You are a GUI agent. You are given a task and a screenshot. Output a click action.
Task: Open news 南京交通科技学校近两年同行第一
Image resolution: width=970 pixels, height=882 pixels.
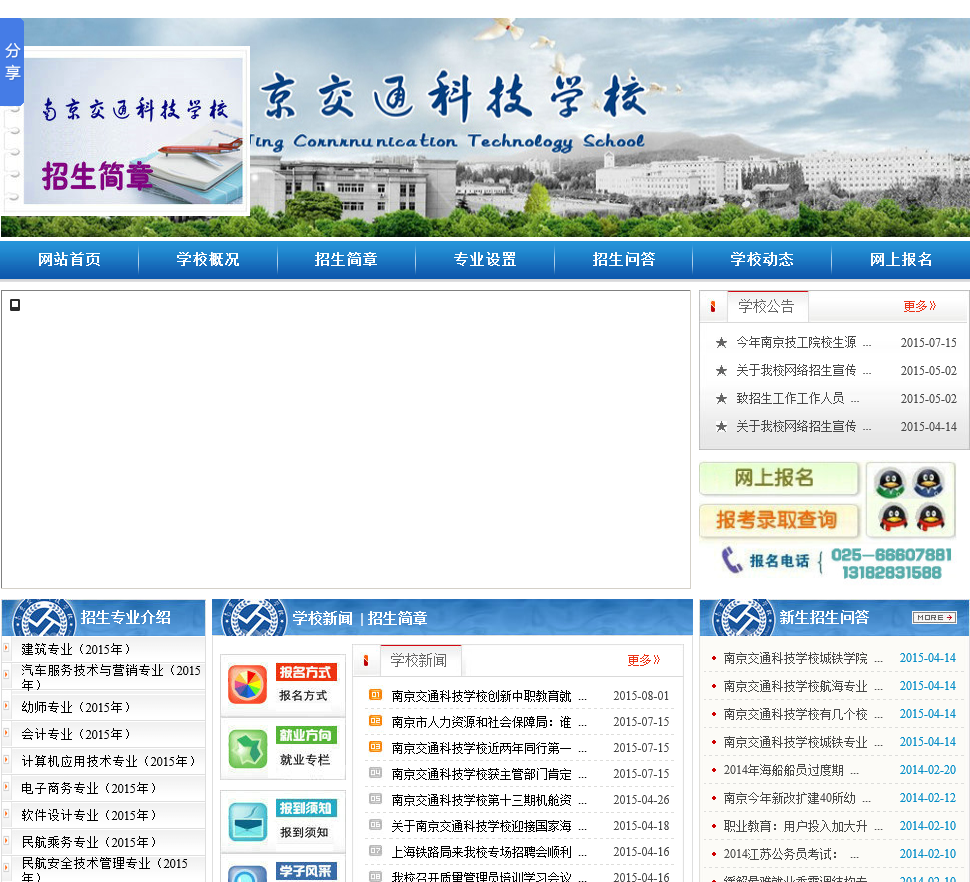488,748
